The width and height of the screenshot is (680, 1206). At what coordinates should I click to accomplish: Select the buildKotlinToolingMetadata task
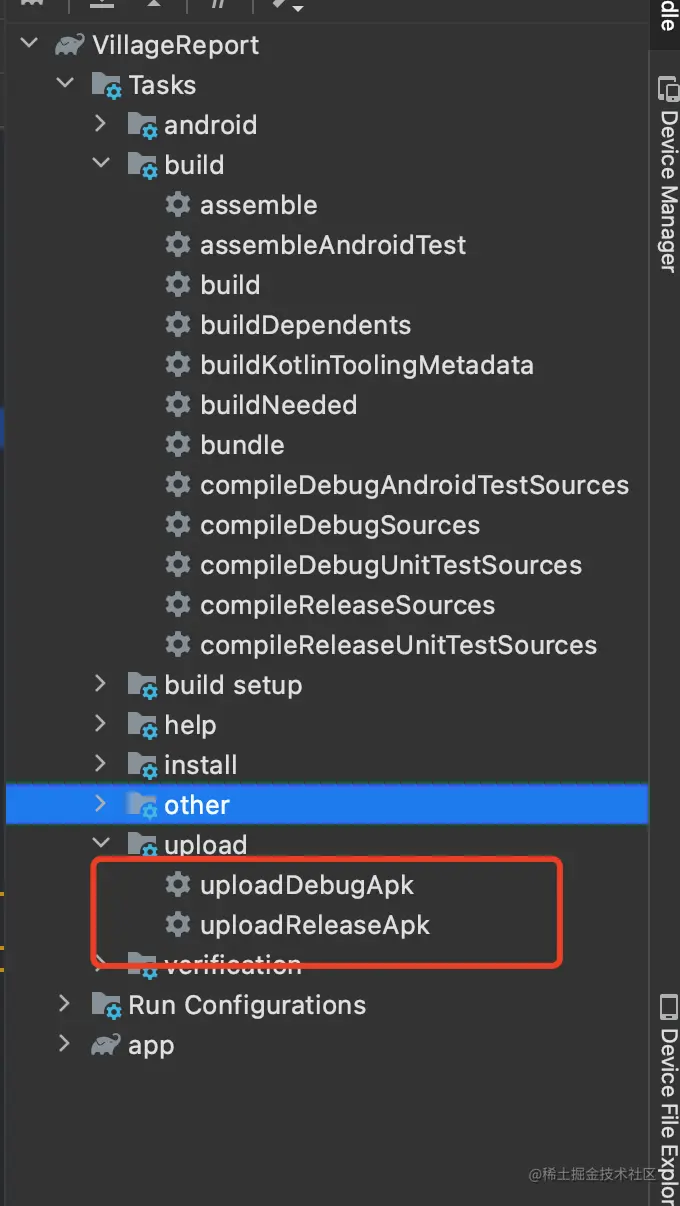pos(366,365)
